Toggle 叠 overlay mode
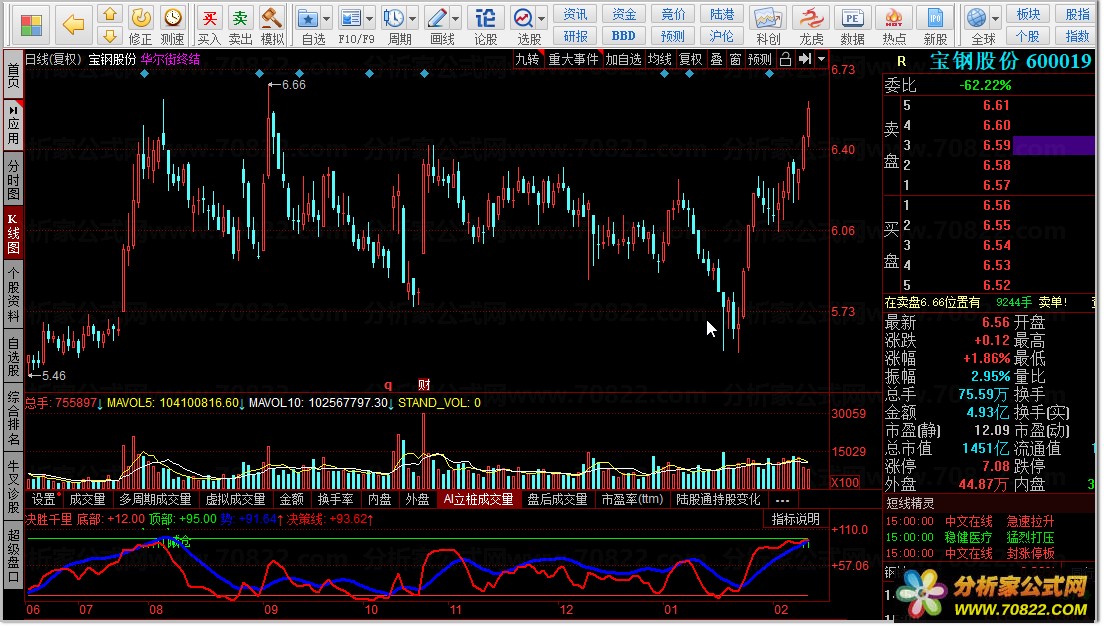 716,60
